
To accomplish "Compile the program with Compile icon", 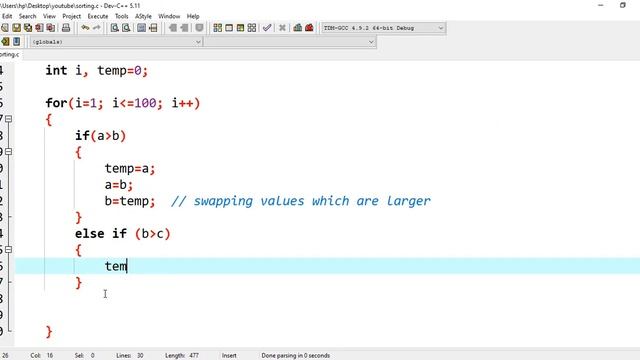I will tap(218, 28).
